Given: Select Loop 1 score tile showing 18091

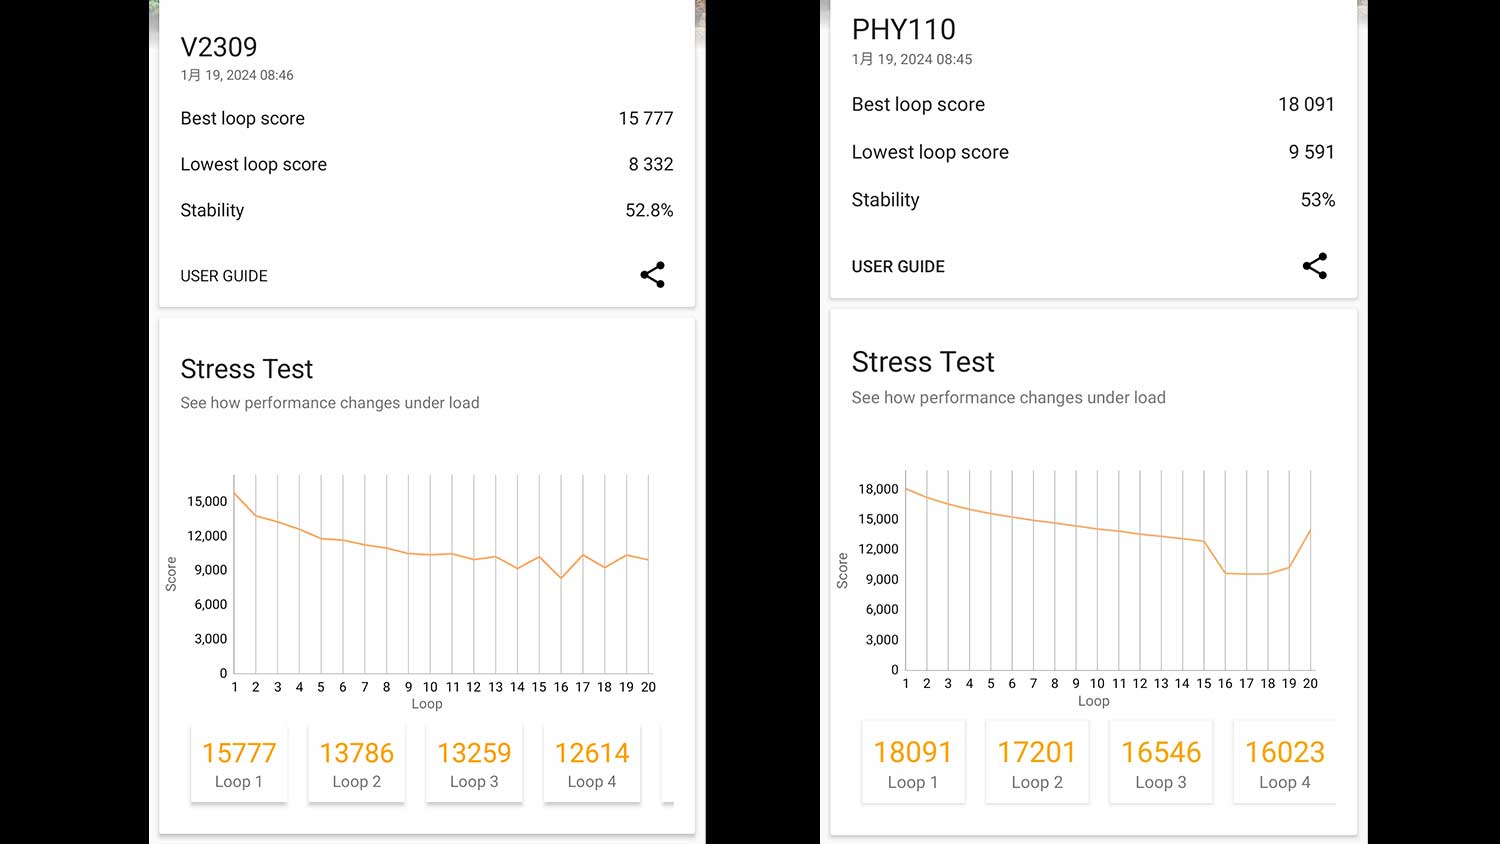Looking at the screenshot, I should pyautogui.click(x=913, y=763).
